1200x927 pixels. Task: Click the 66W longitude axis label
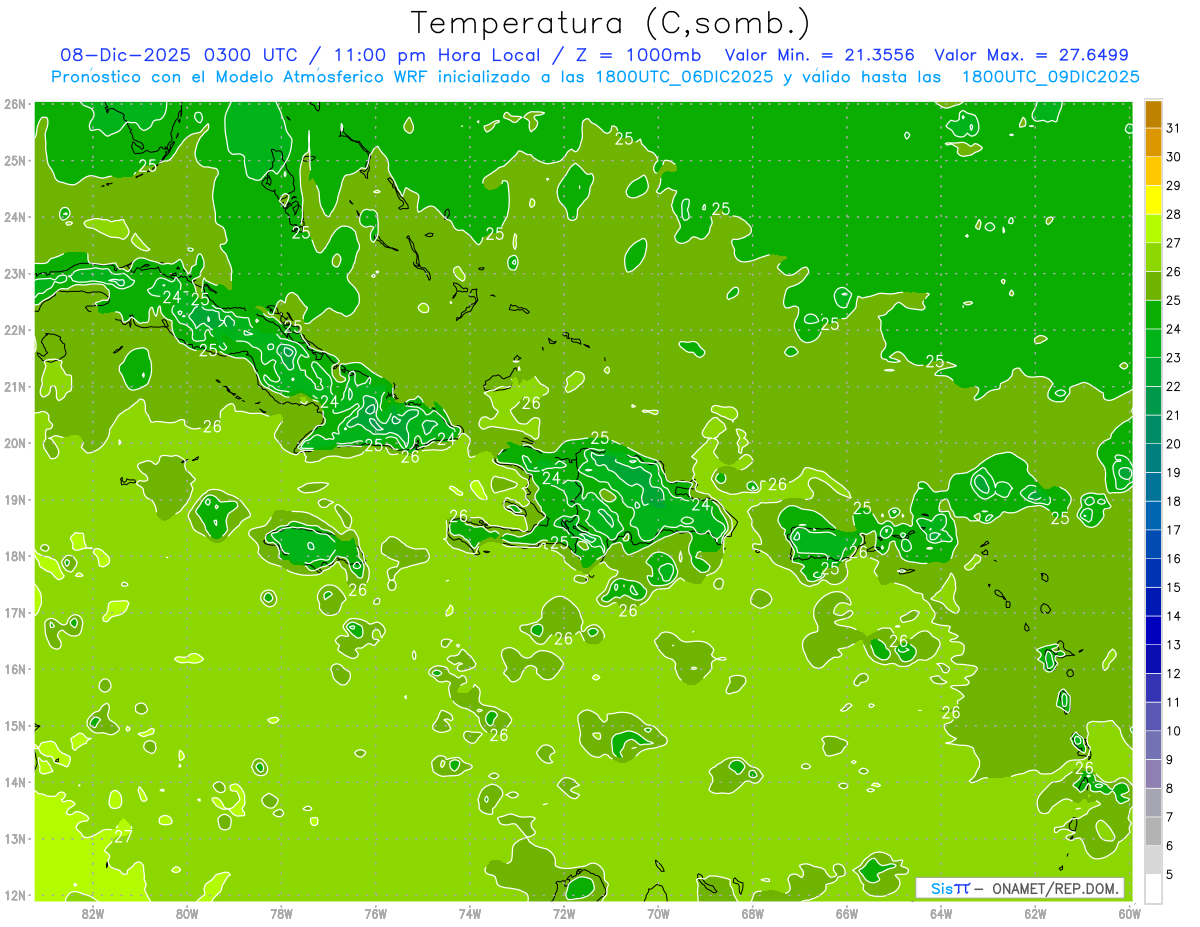coord(846,913)
